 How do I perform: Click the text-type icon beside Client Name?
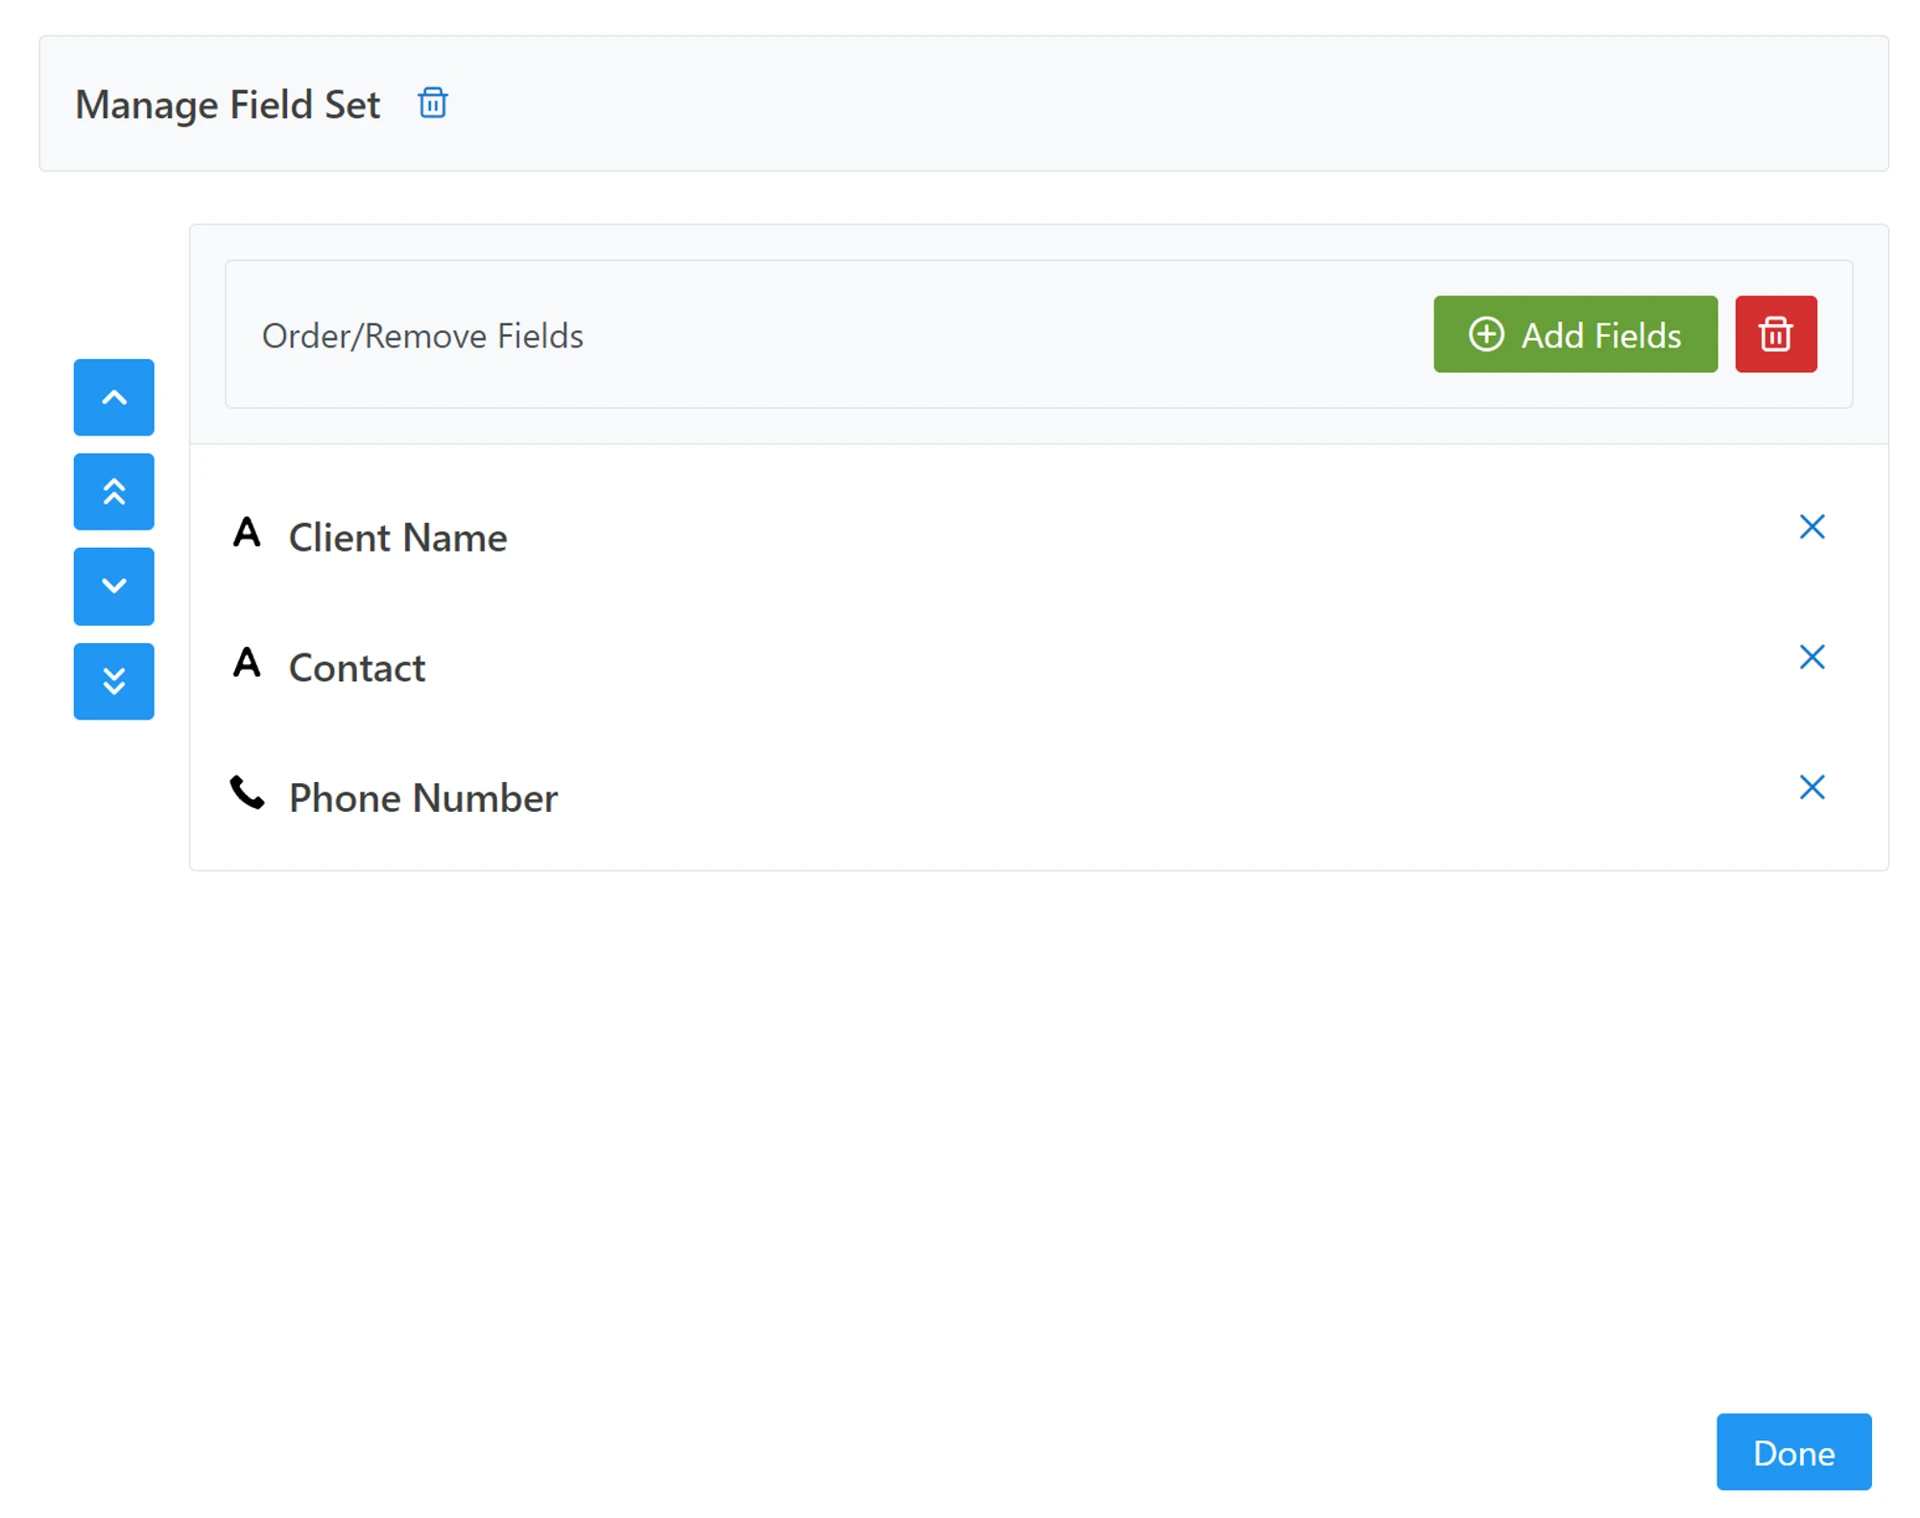[x=247, y=532]
